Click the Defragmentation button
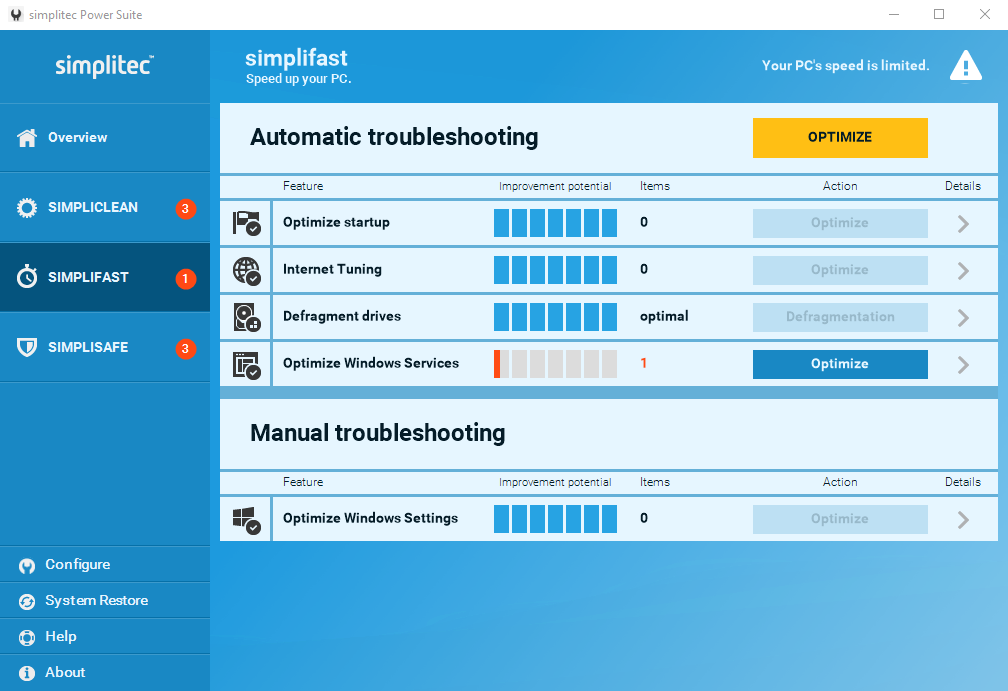 840,317
